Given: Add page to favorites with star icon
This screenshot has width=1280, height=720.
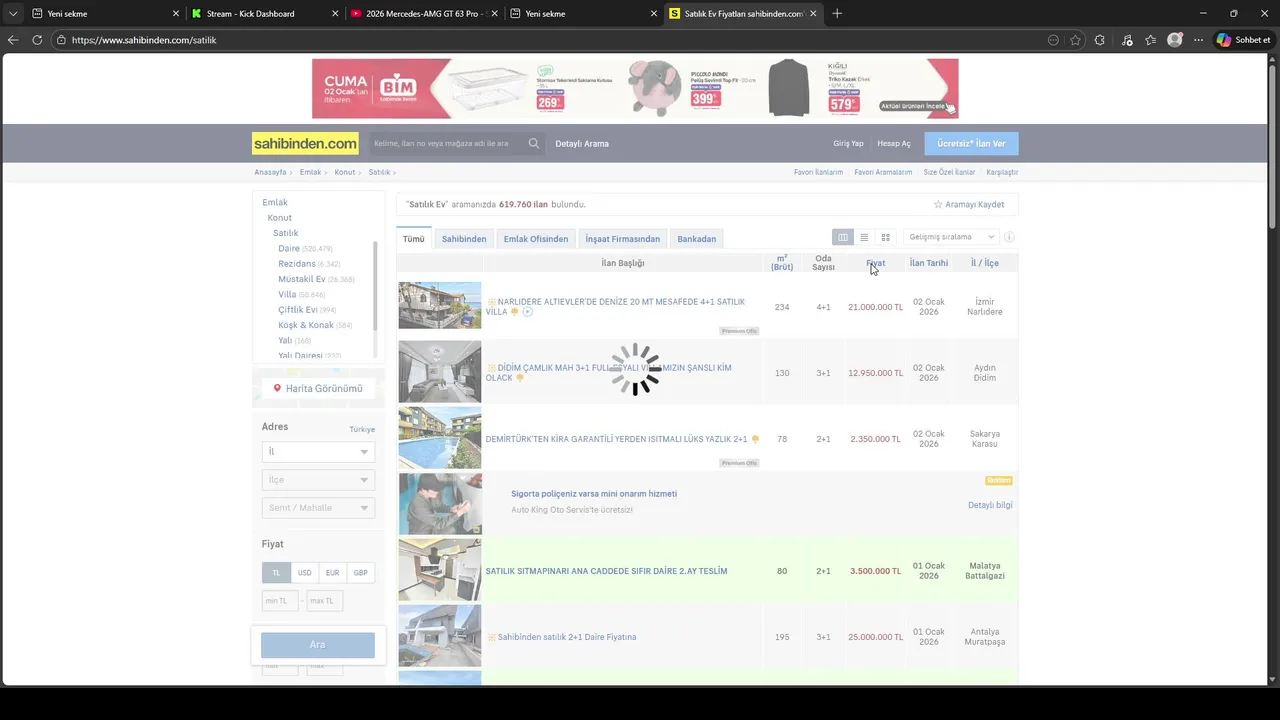Looking at the screenshot, I should coord(1075,40).
